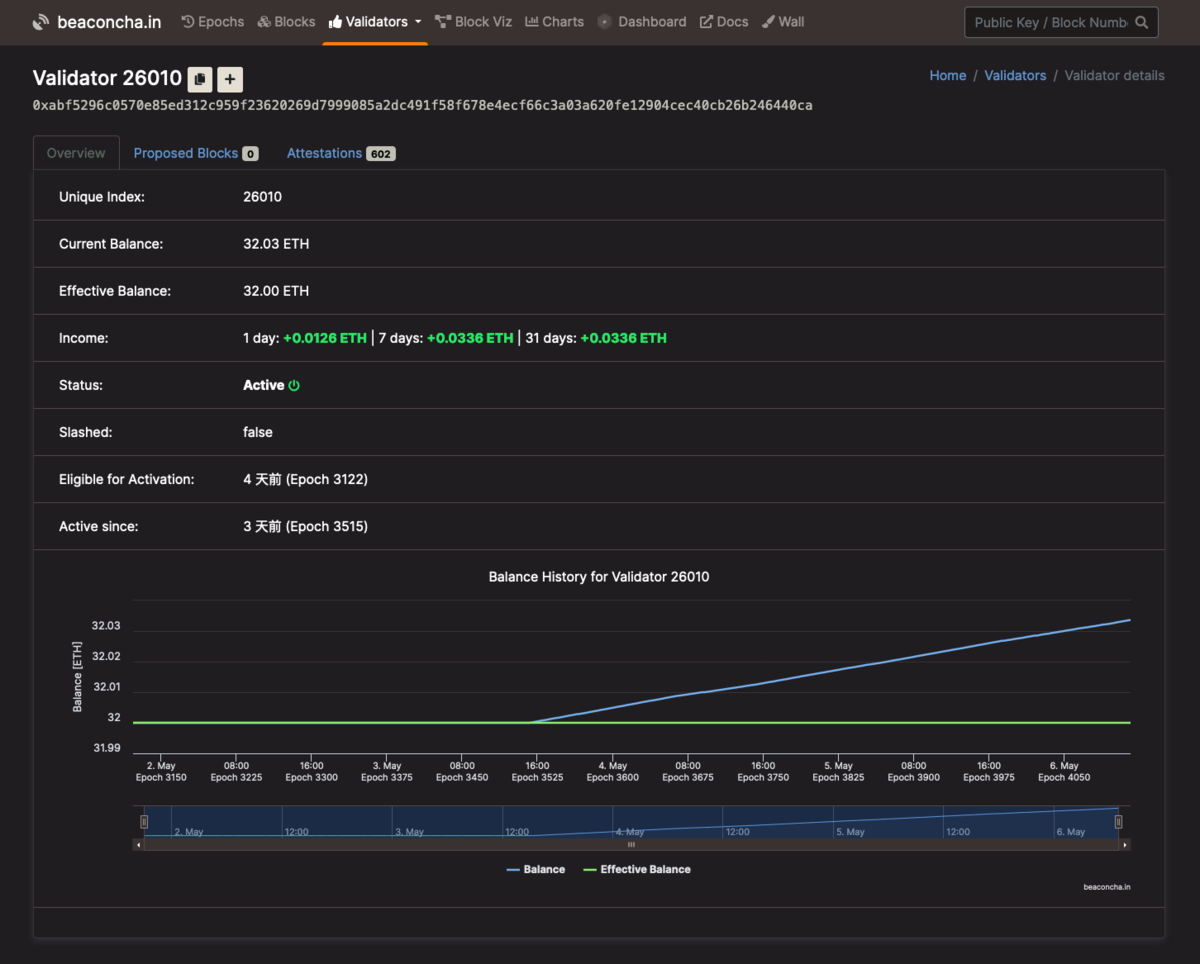Click the beaconcha.in logo icon

(x=41, y=21)
